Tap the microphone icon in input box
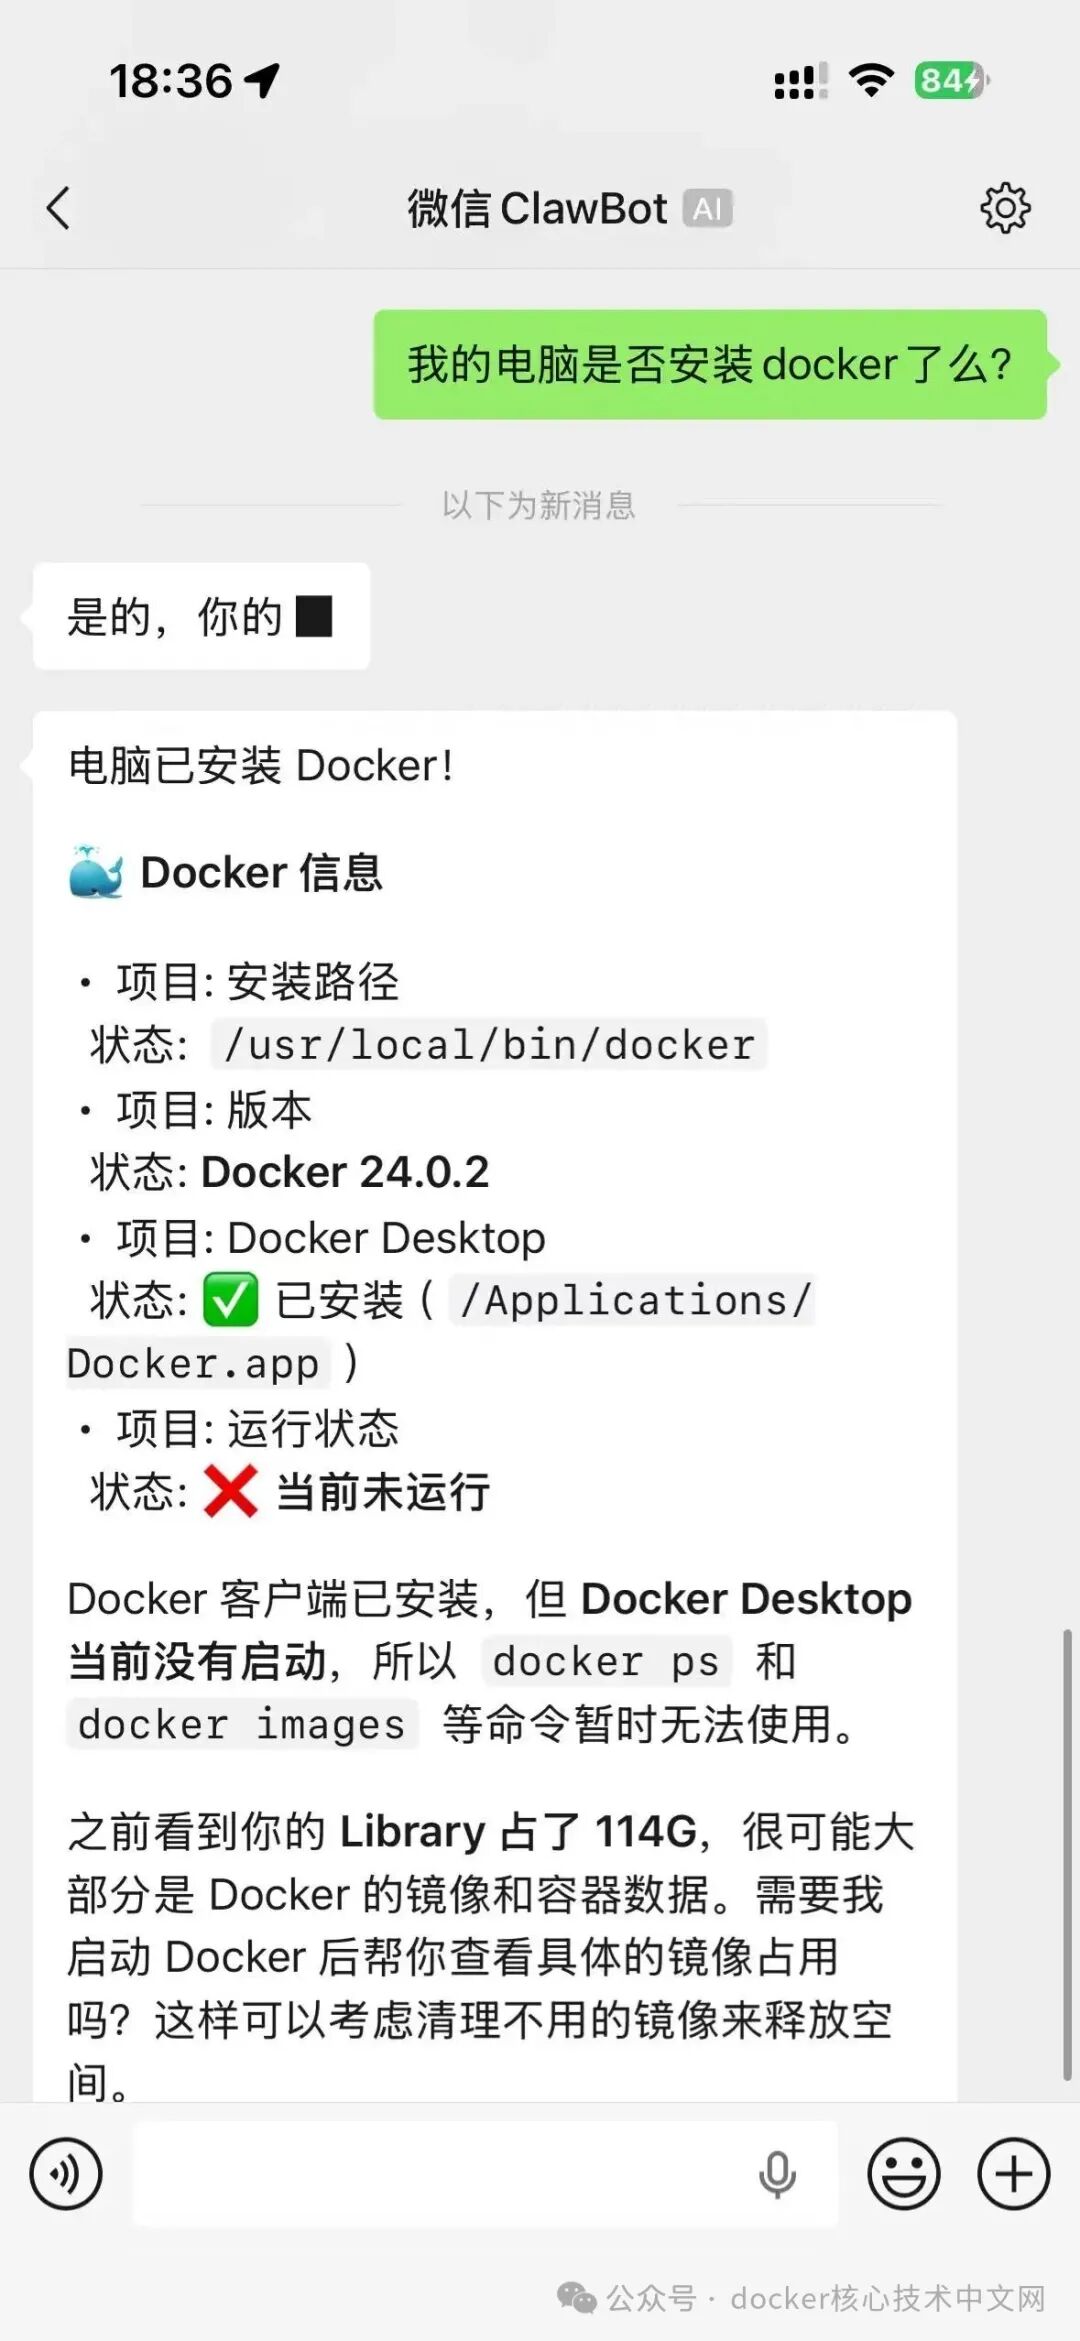The height and width of the screenshot is (2341, 1080). pos(777,2174)
